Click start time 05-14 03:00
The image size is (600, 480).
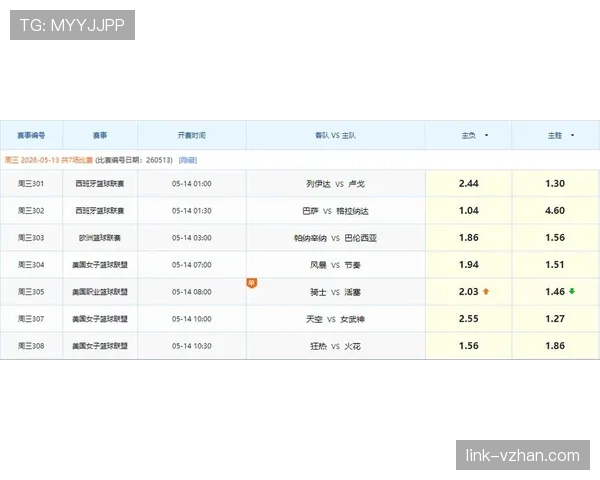(192, 238)
